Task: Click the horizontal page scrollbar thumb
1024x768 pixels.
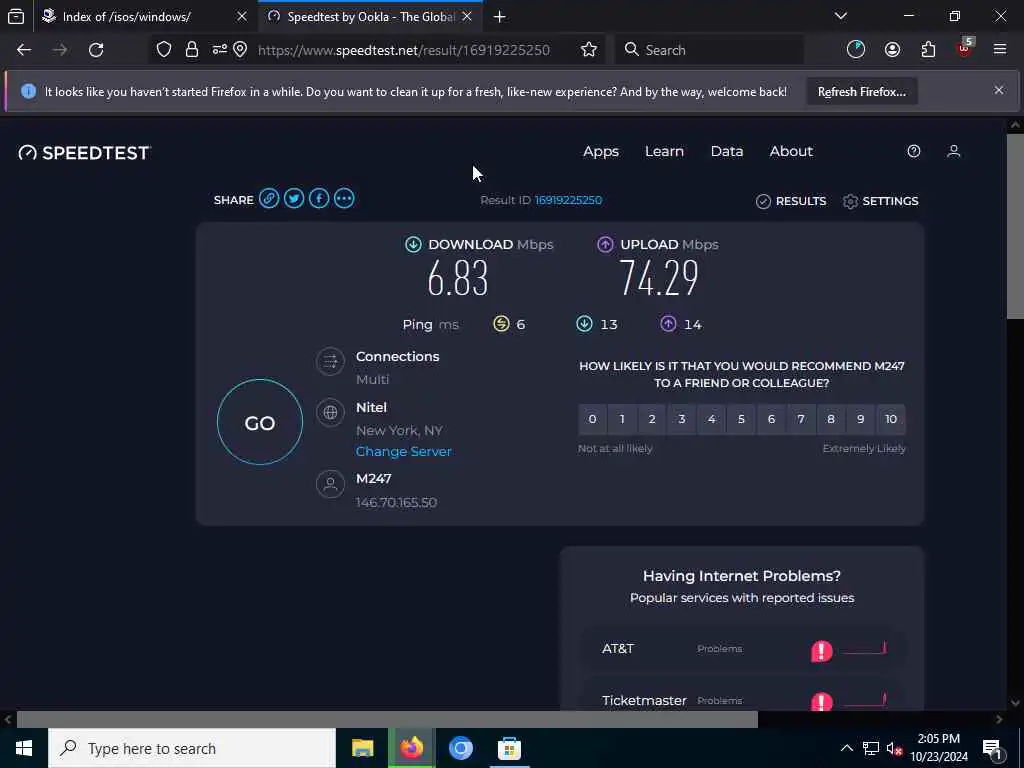Action: coord(387,720)
